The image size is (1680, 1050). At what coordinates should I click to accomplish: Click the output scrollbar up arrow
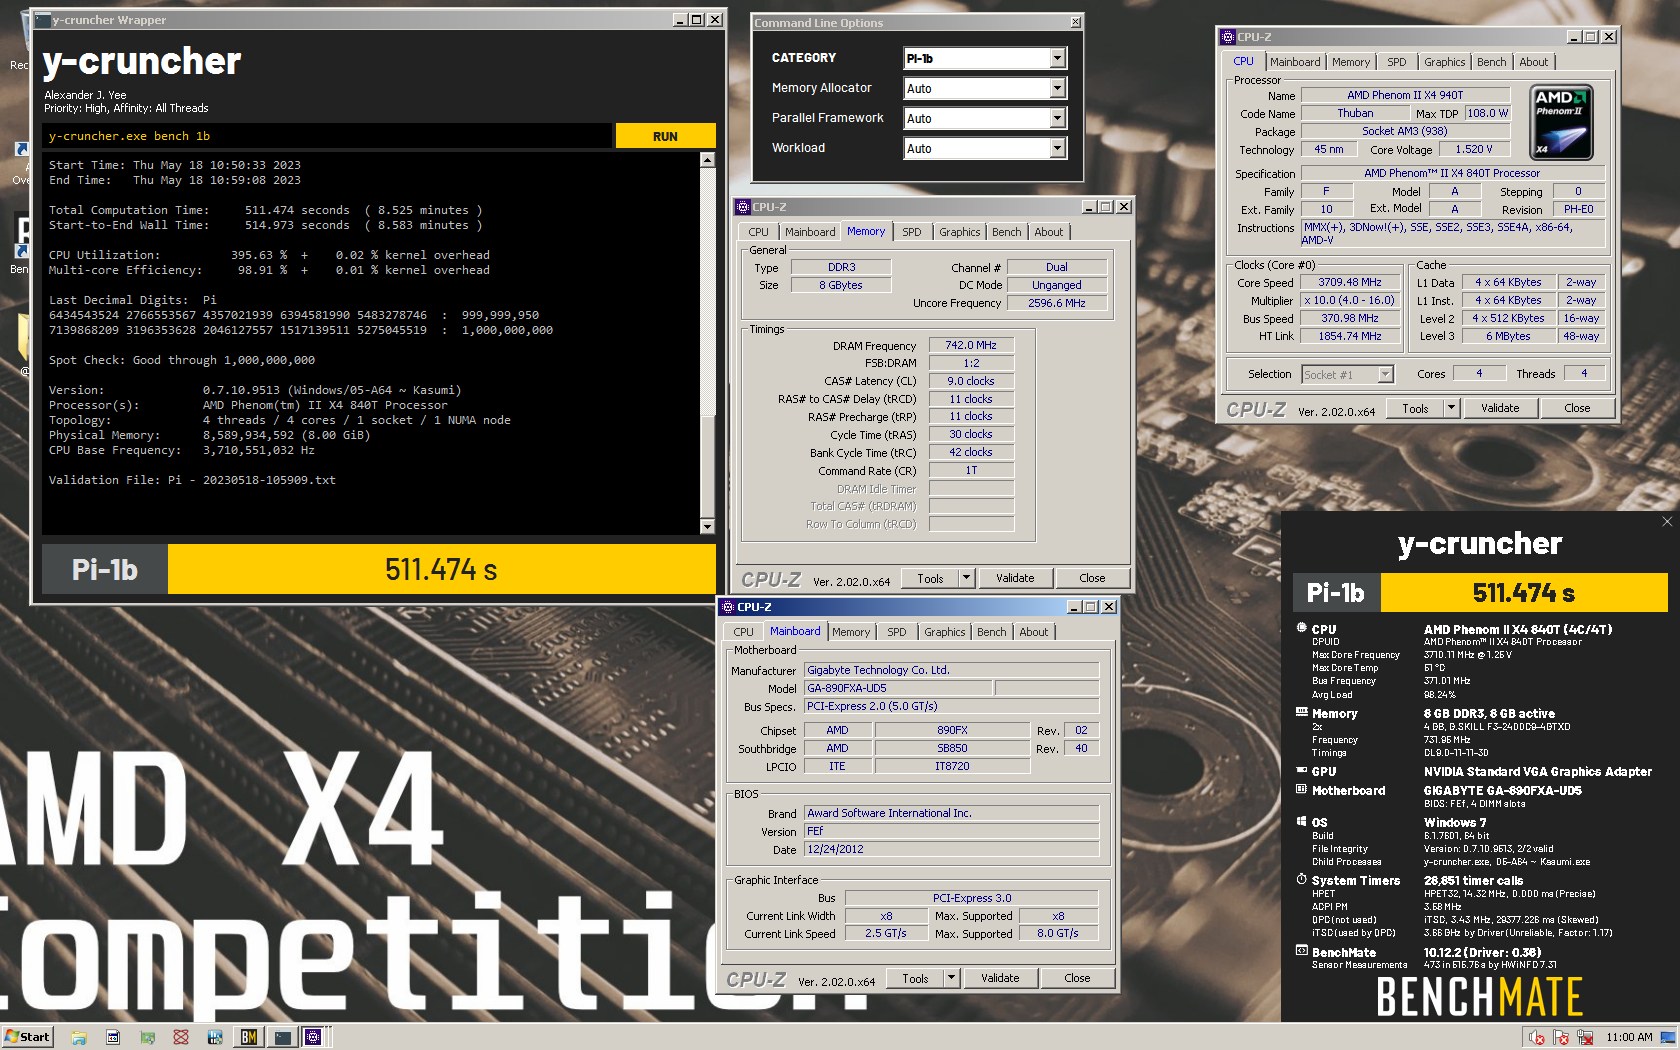click(708, 160)
